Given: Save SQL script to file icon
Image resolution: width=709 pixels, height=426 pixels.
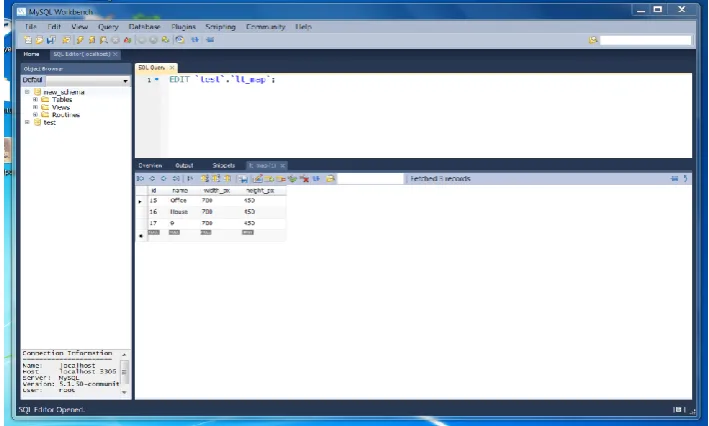Looking at the screenshot, I should tap(51, 40).
